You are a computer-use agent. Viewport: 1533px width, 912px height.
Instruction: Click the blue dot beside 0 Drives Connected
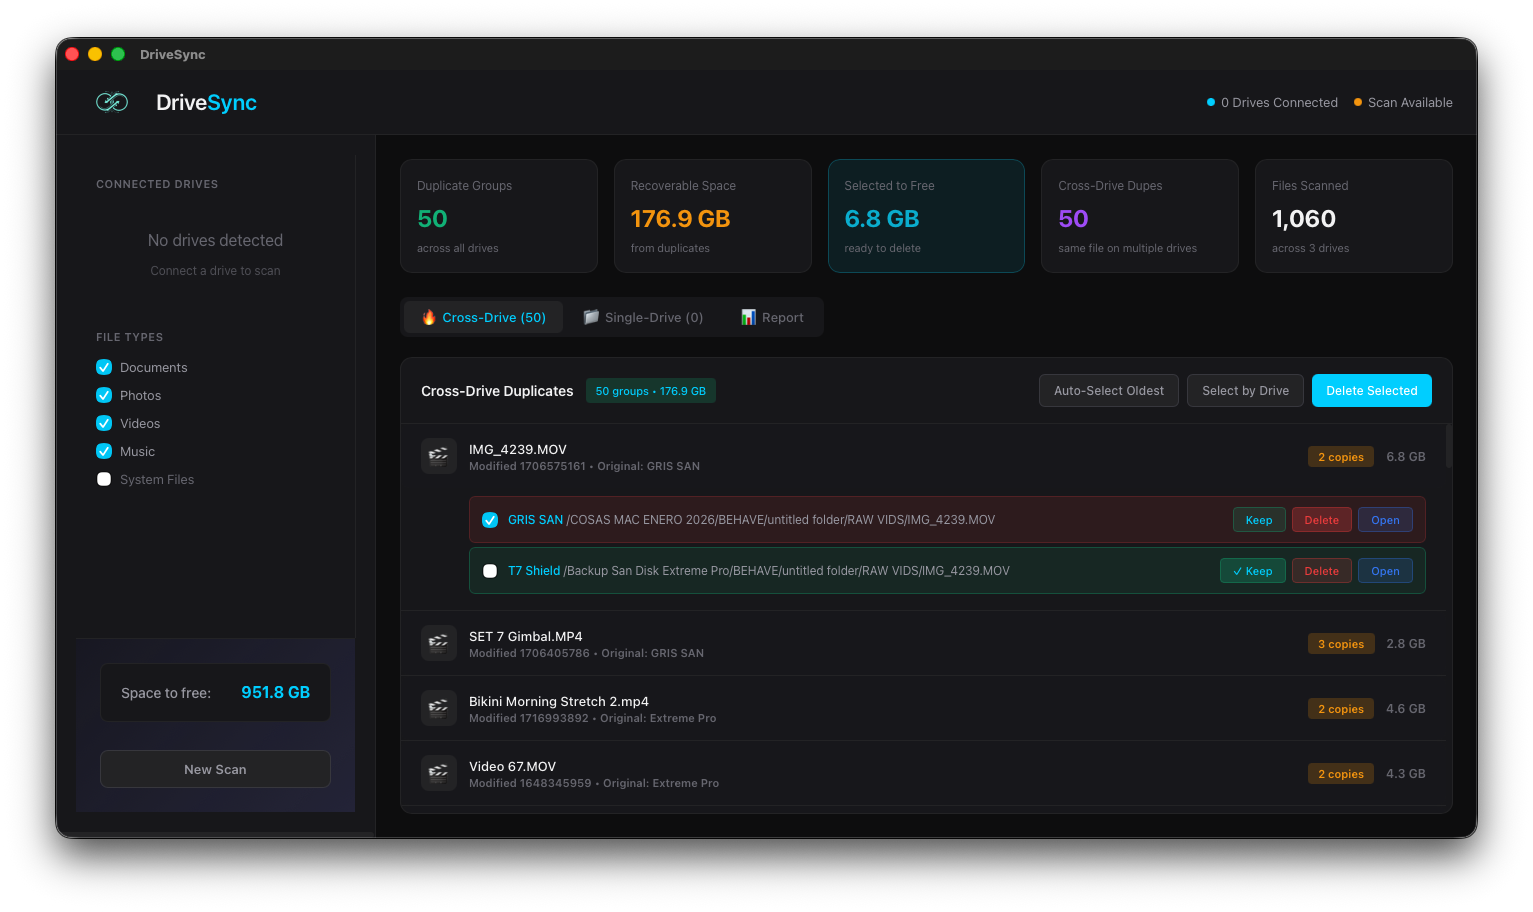[1209, 101]
